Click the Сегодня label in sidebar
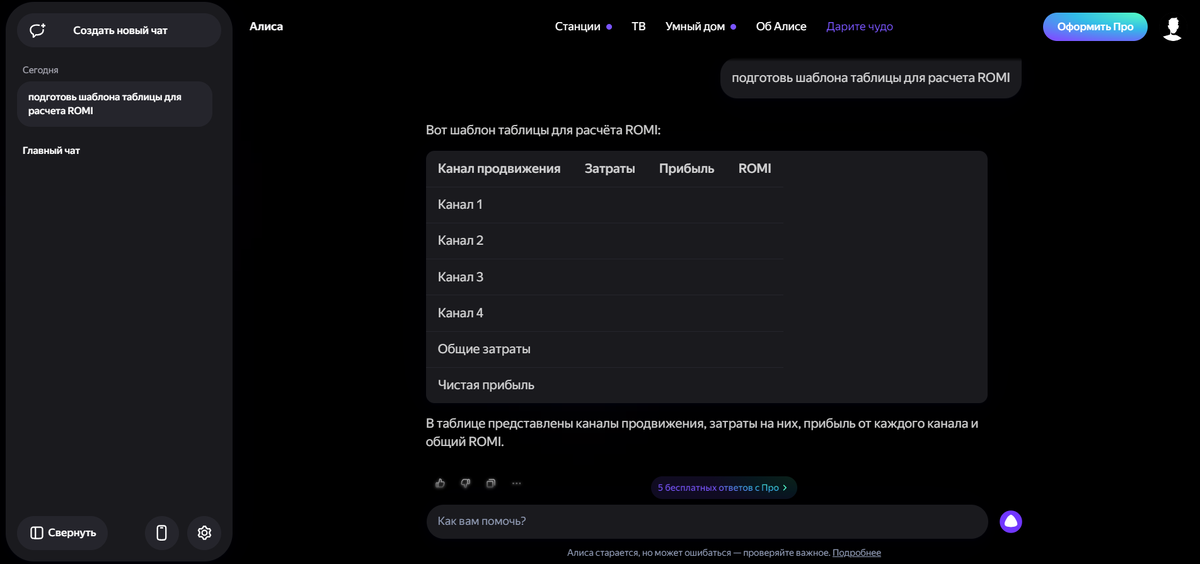 point(40,70)
